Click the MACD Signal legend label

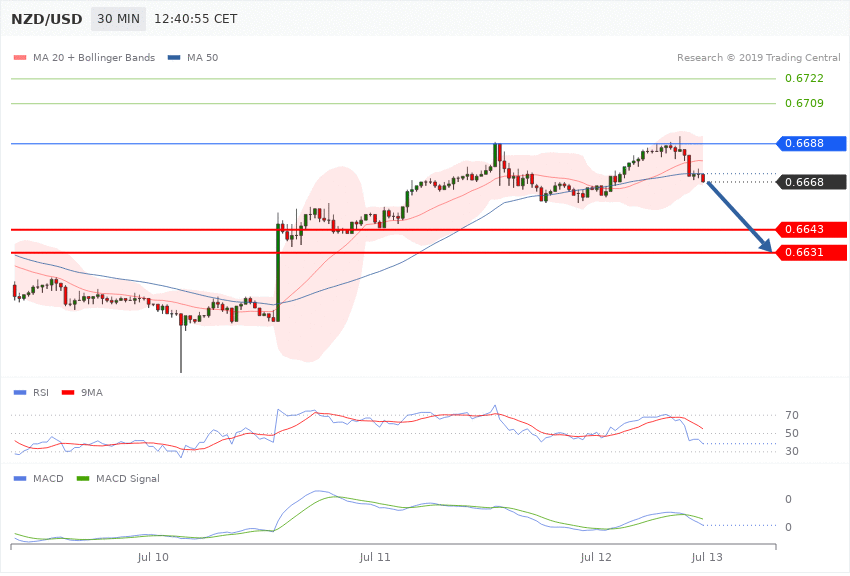(x=127, y=478)
